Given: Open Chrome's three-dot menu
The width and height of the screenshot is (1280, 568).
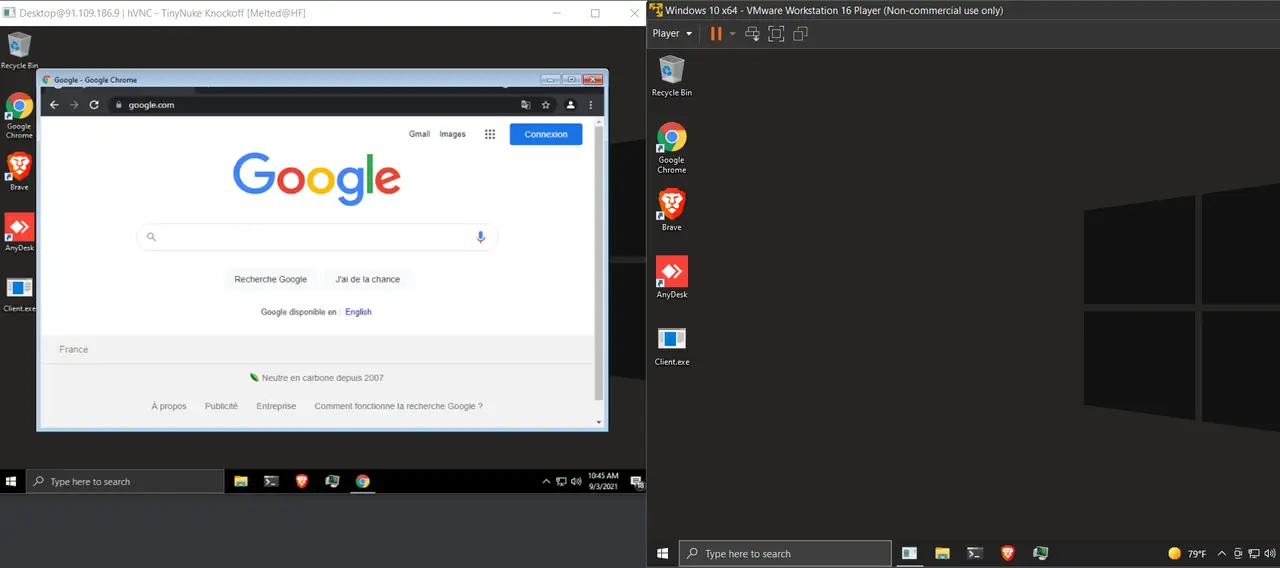Looking at the screenshot, I should pos(591,105).
